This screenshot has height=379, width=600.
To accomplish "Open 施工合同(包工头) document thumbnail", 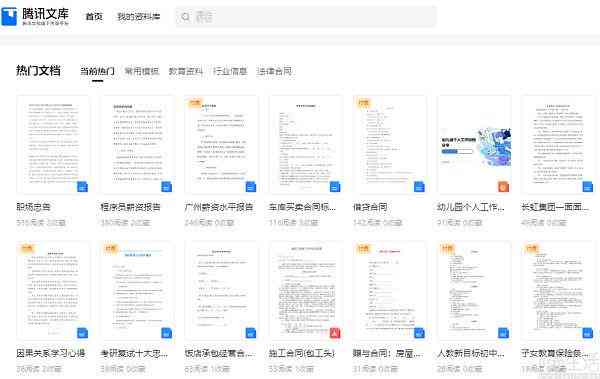I will pos(306,291).
